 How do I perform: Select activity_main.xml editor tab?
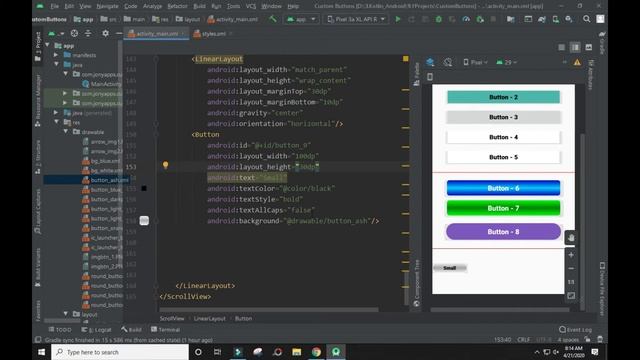pyautogui.click(x=156, y=33)
